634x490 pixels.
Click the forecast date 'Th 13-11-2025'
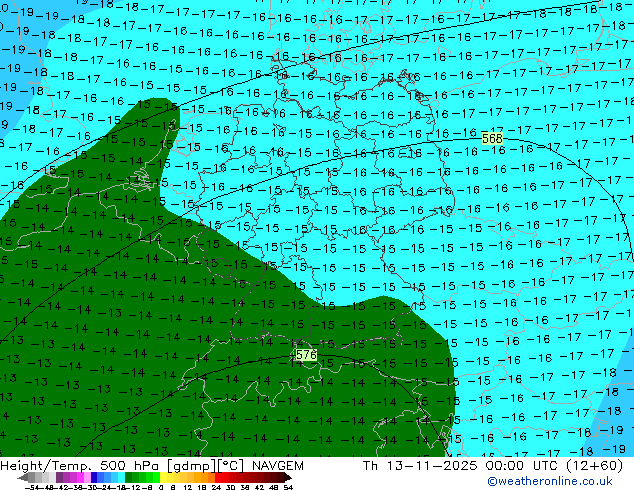(x=420, y=466)
